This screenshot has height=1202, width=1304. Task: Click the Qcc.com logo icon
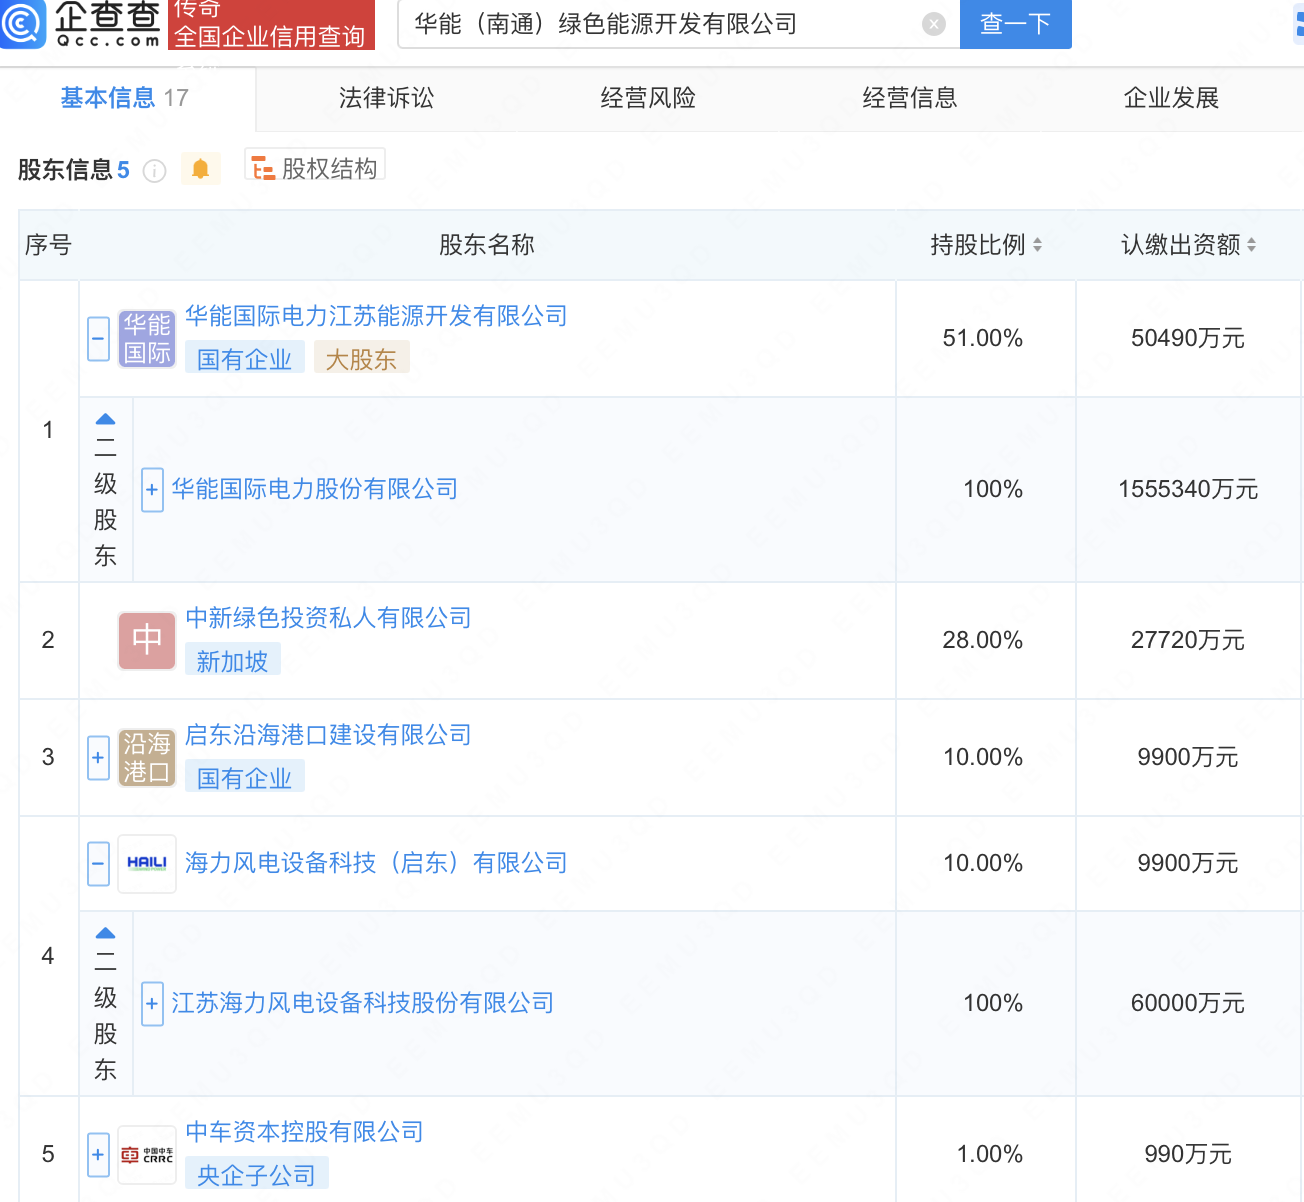[x=24, y=23]
